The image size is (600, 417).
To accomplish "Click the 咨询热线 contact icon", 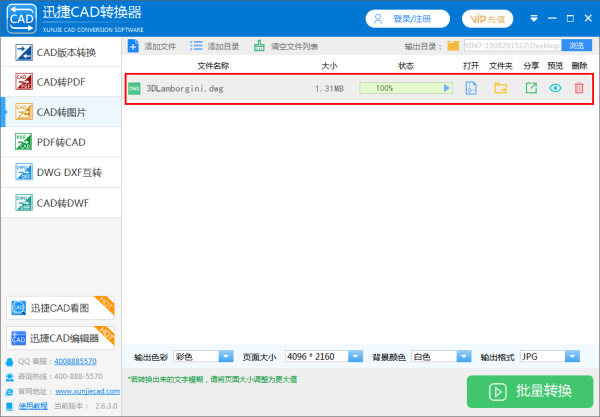I will click(10, 377).
